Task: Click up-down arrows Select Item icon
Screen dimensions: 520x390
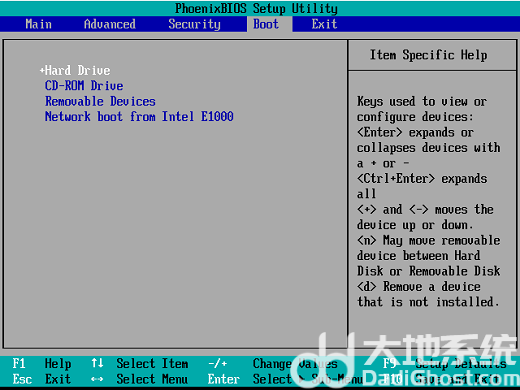Action: coord(97,363)
